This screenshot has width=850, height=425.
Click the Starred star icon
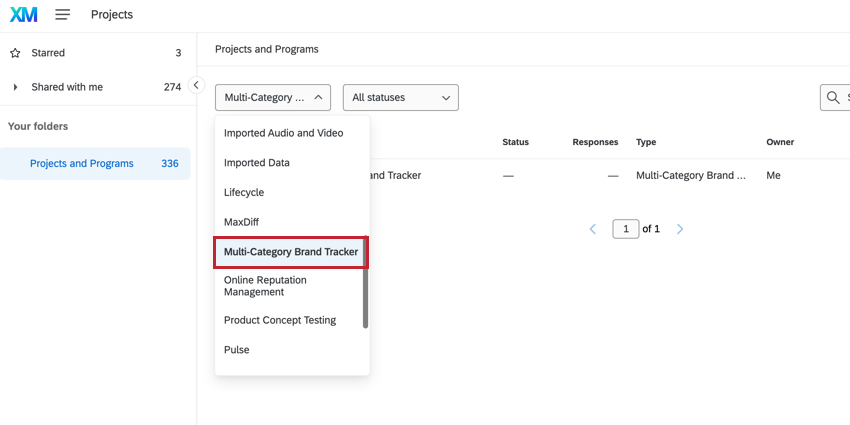pos(15,53)
